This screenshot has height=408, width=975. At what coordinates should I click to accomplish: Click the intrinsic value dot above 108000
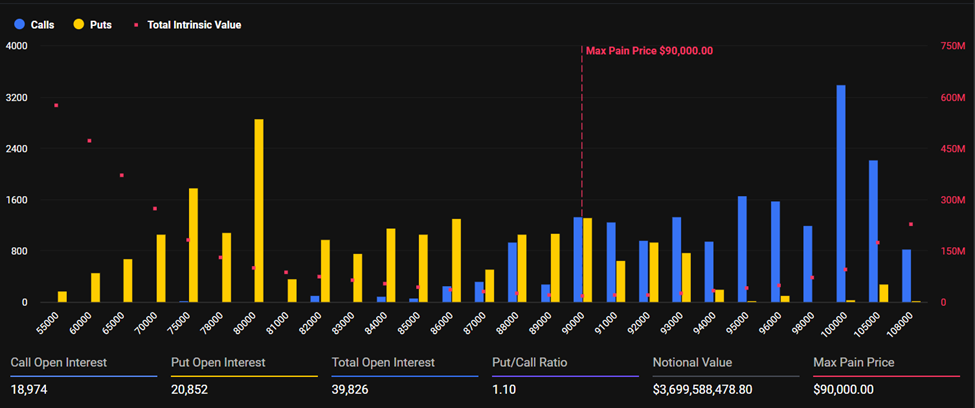coord(910,224)
